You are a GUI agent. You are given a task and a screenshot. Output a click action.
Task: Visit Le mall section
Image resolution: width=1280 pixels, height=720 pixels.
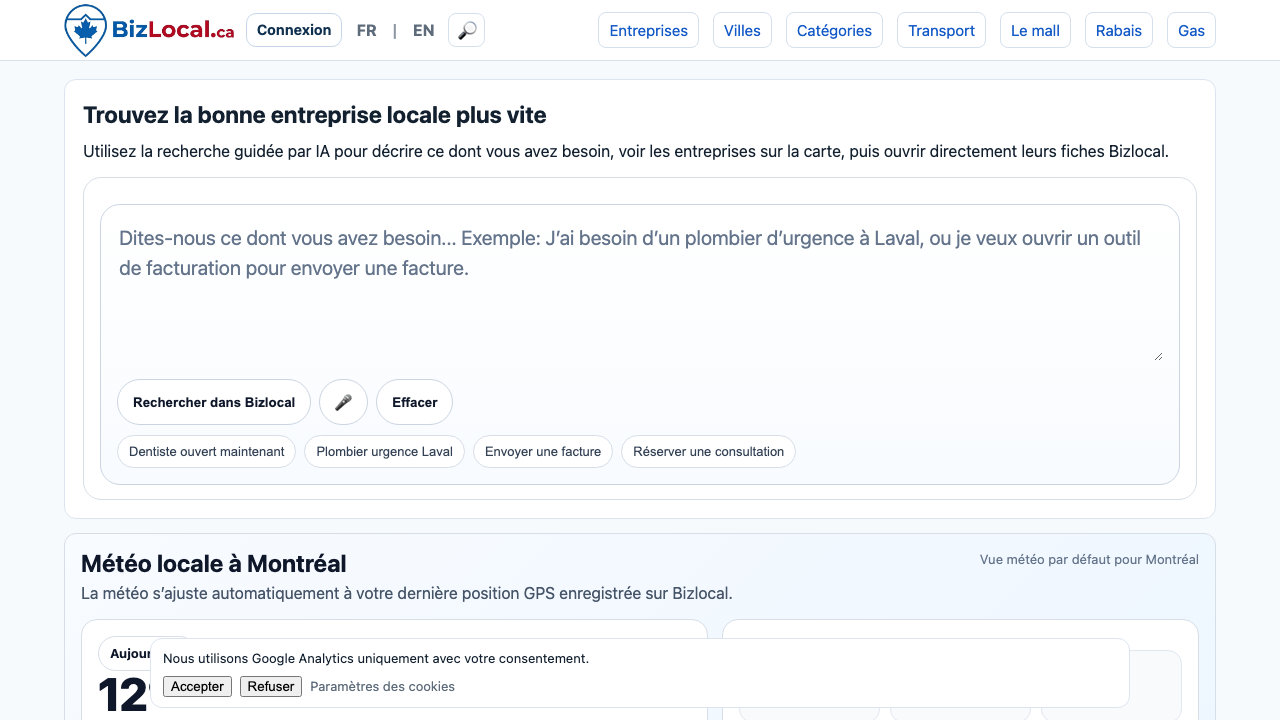(x=1035, y=30)
